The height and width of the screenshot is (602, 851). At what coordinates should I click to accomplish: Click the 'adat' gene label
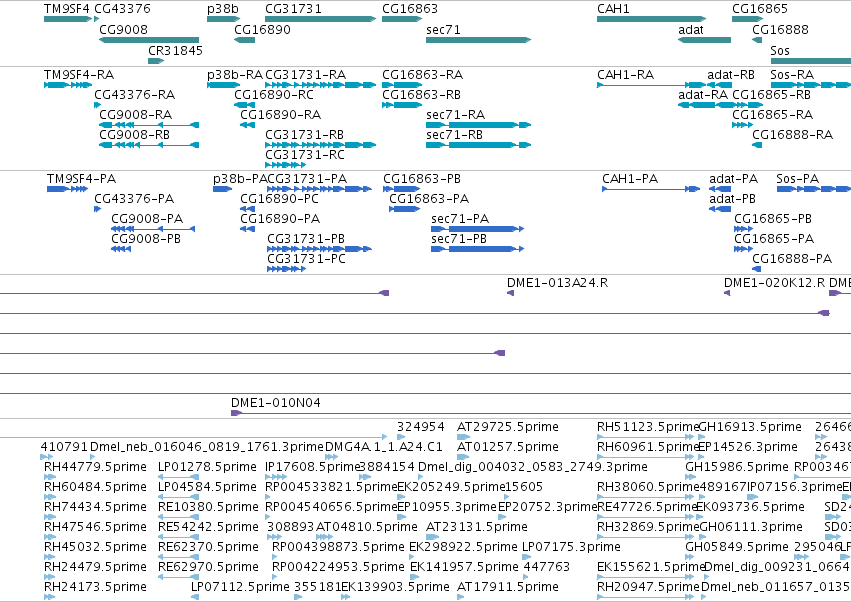[691, 29]
